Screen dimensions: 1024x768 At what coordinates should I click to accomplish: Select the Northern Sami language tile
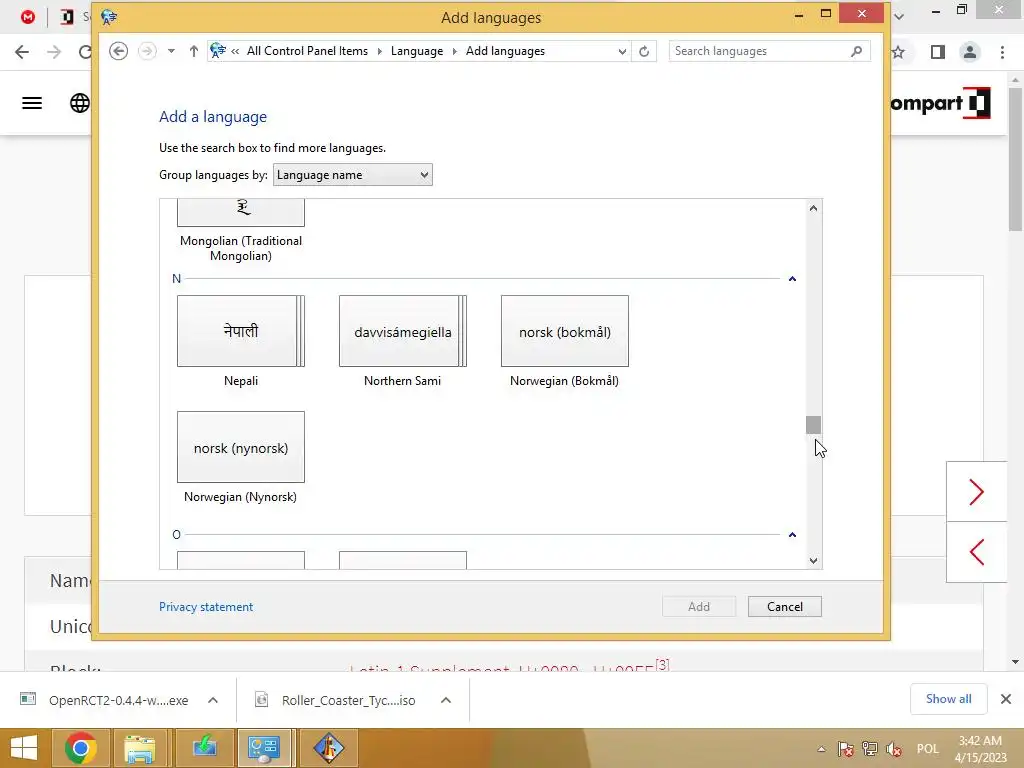402,331
